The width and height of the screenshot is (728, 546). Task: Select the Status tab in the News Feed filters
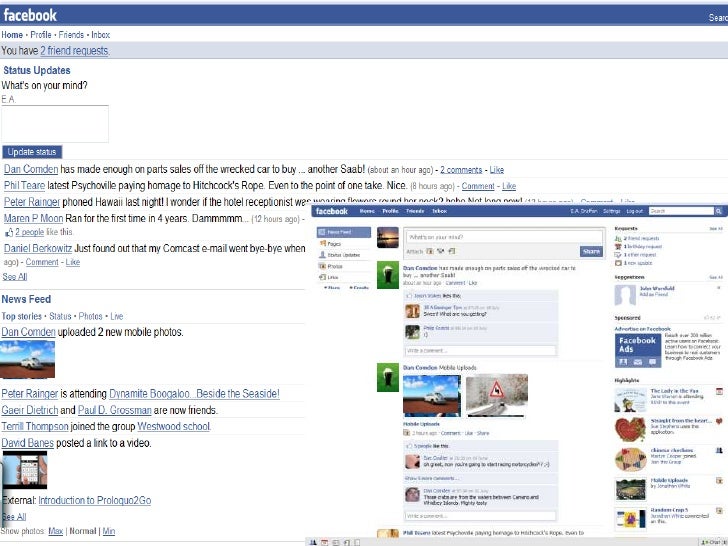60,316
